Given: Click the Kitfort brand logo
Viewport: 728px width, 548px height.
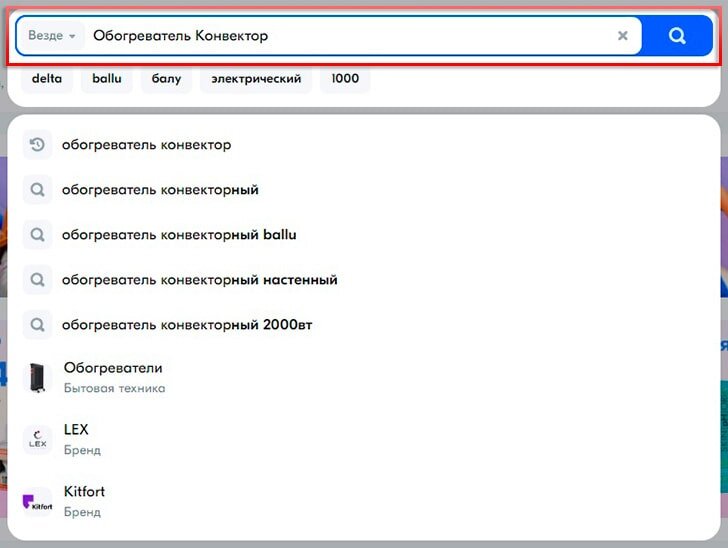Looking at the screenshot, I should 37,502.
